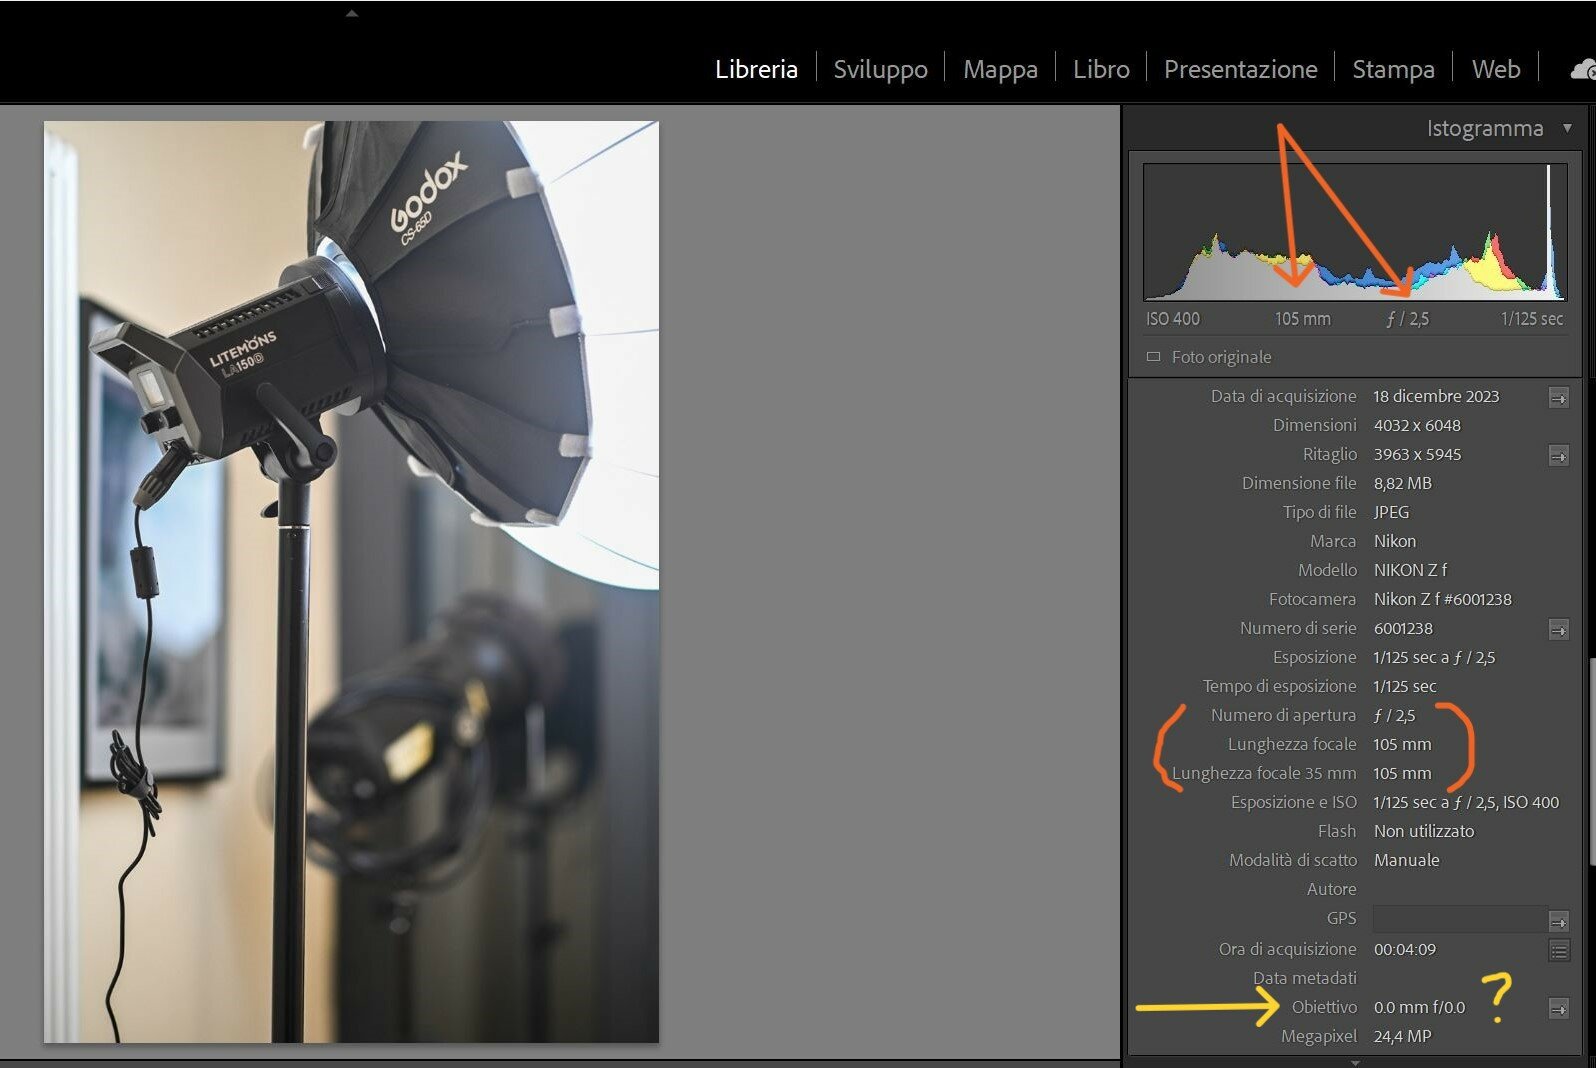Click the Numero di apertura value ƒ / 2,5

coord(1394,715)
